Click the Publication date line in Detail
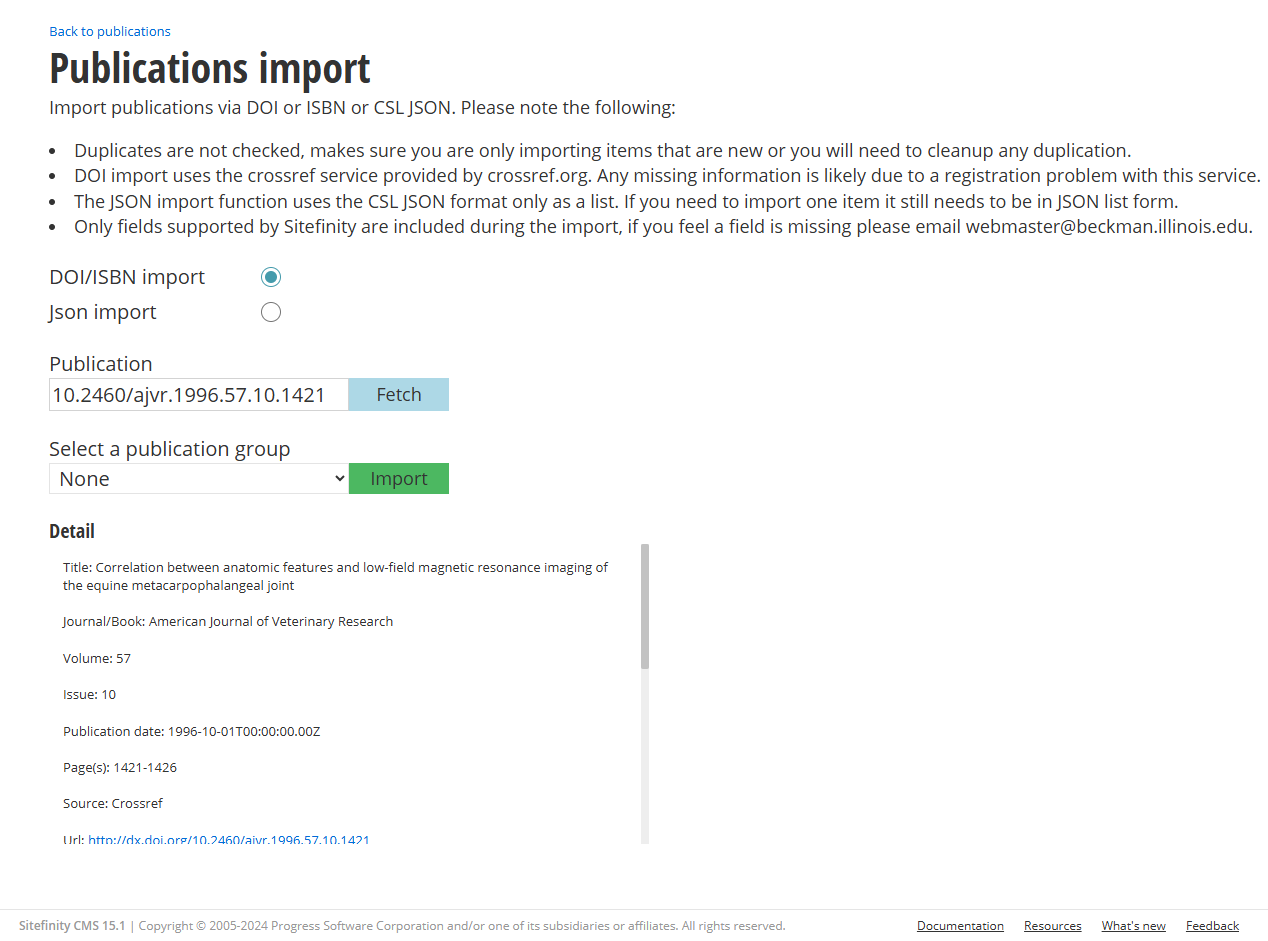Viewport: 1268px width, 941px height. point(191,731)
